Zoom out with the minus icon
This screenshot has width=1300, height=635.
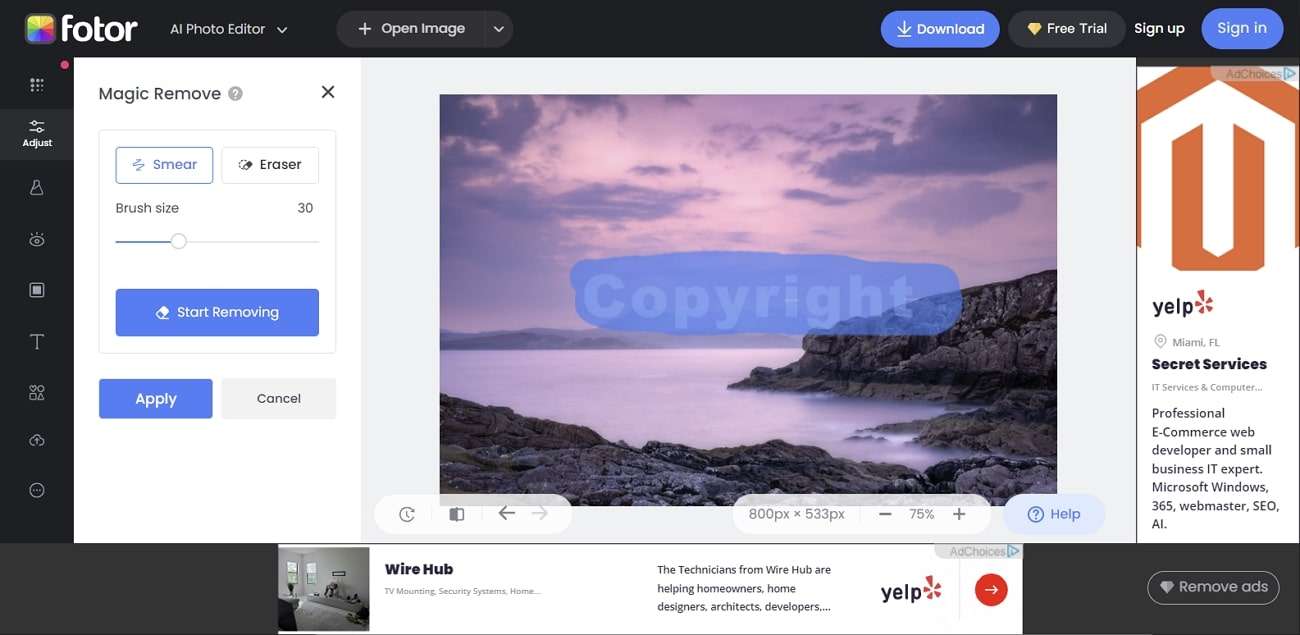885,514
